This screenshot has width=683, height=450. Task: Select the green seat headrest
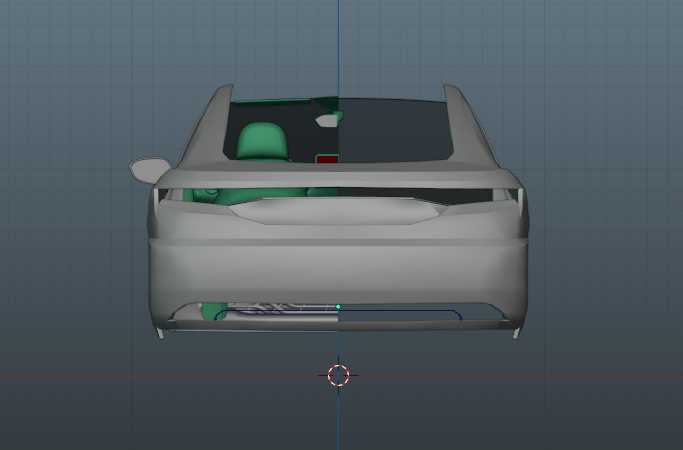[x=262, y=140]
